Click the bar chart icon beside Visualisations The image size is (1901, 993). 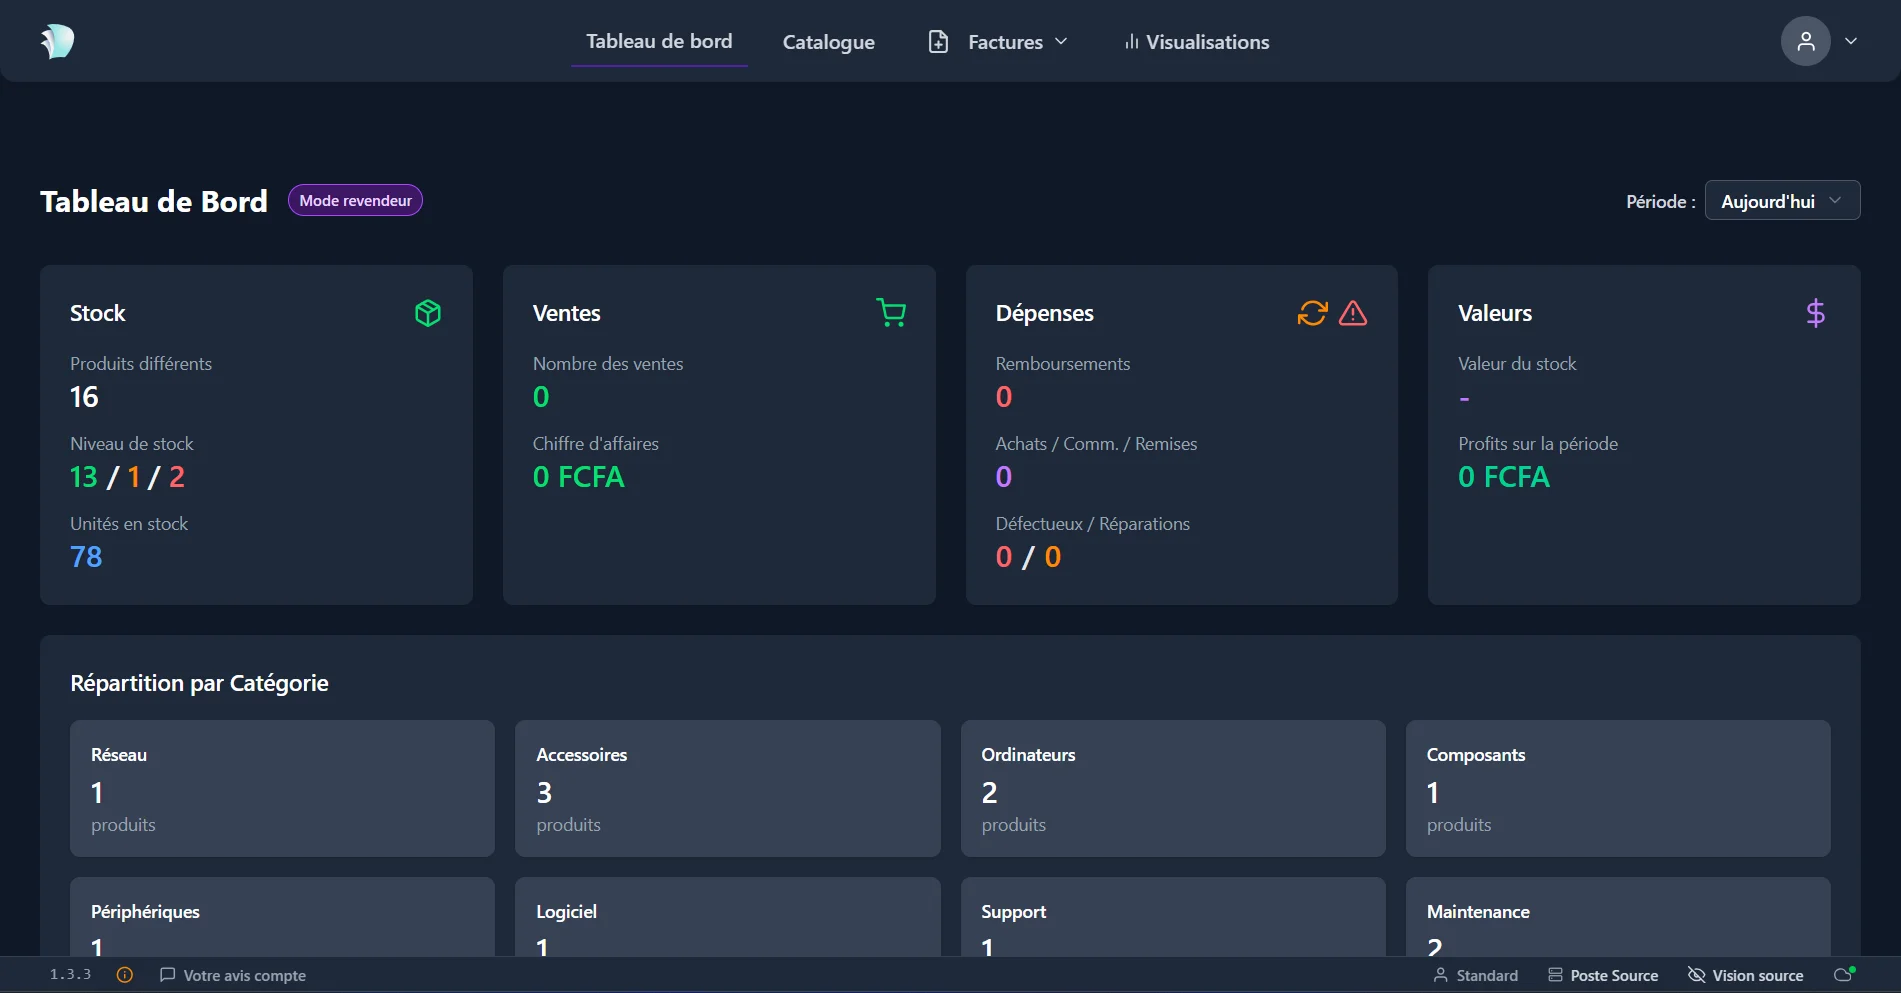pyautogui.click(x=1131, y=42)
